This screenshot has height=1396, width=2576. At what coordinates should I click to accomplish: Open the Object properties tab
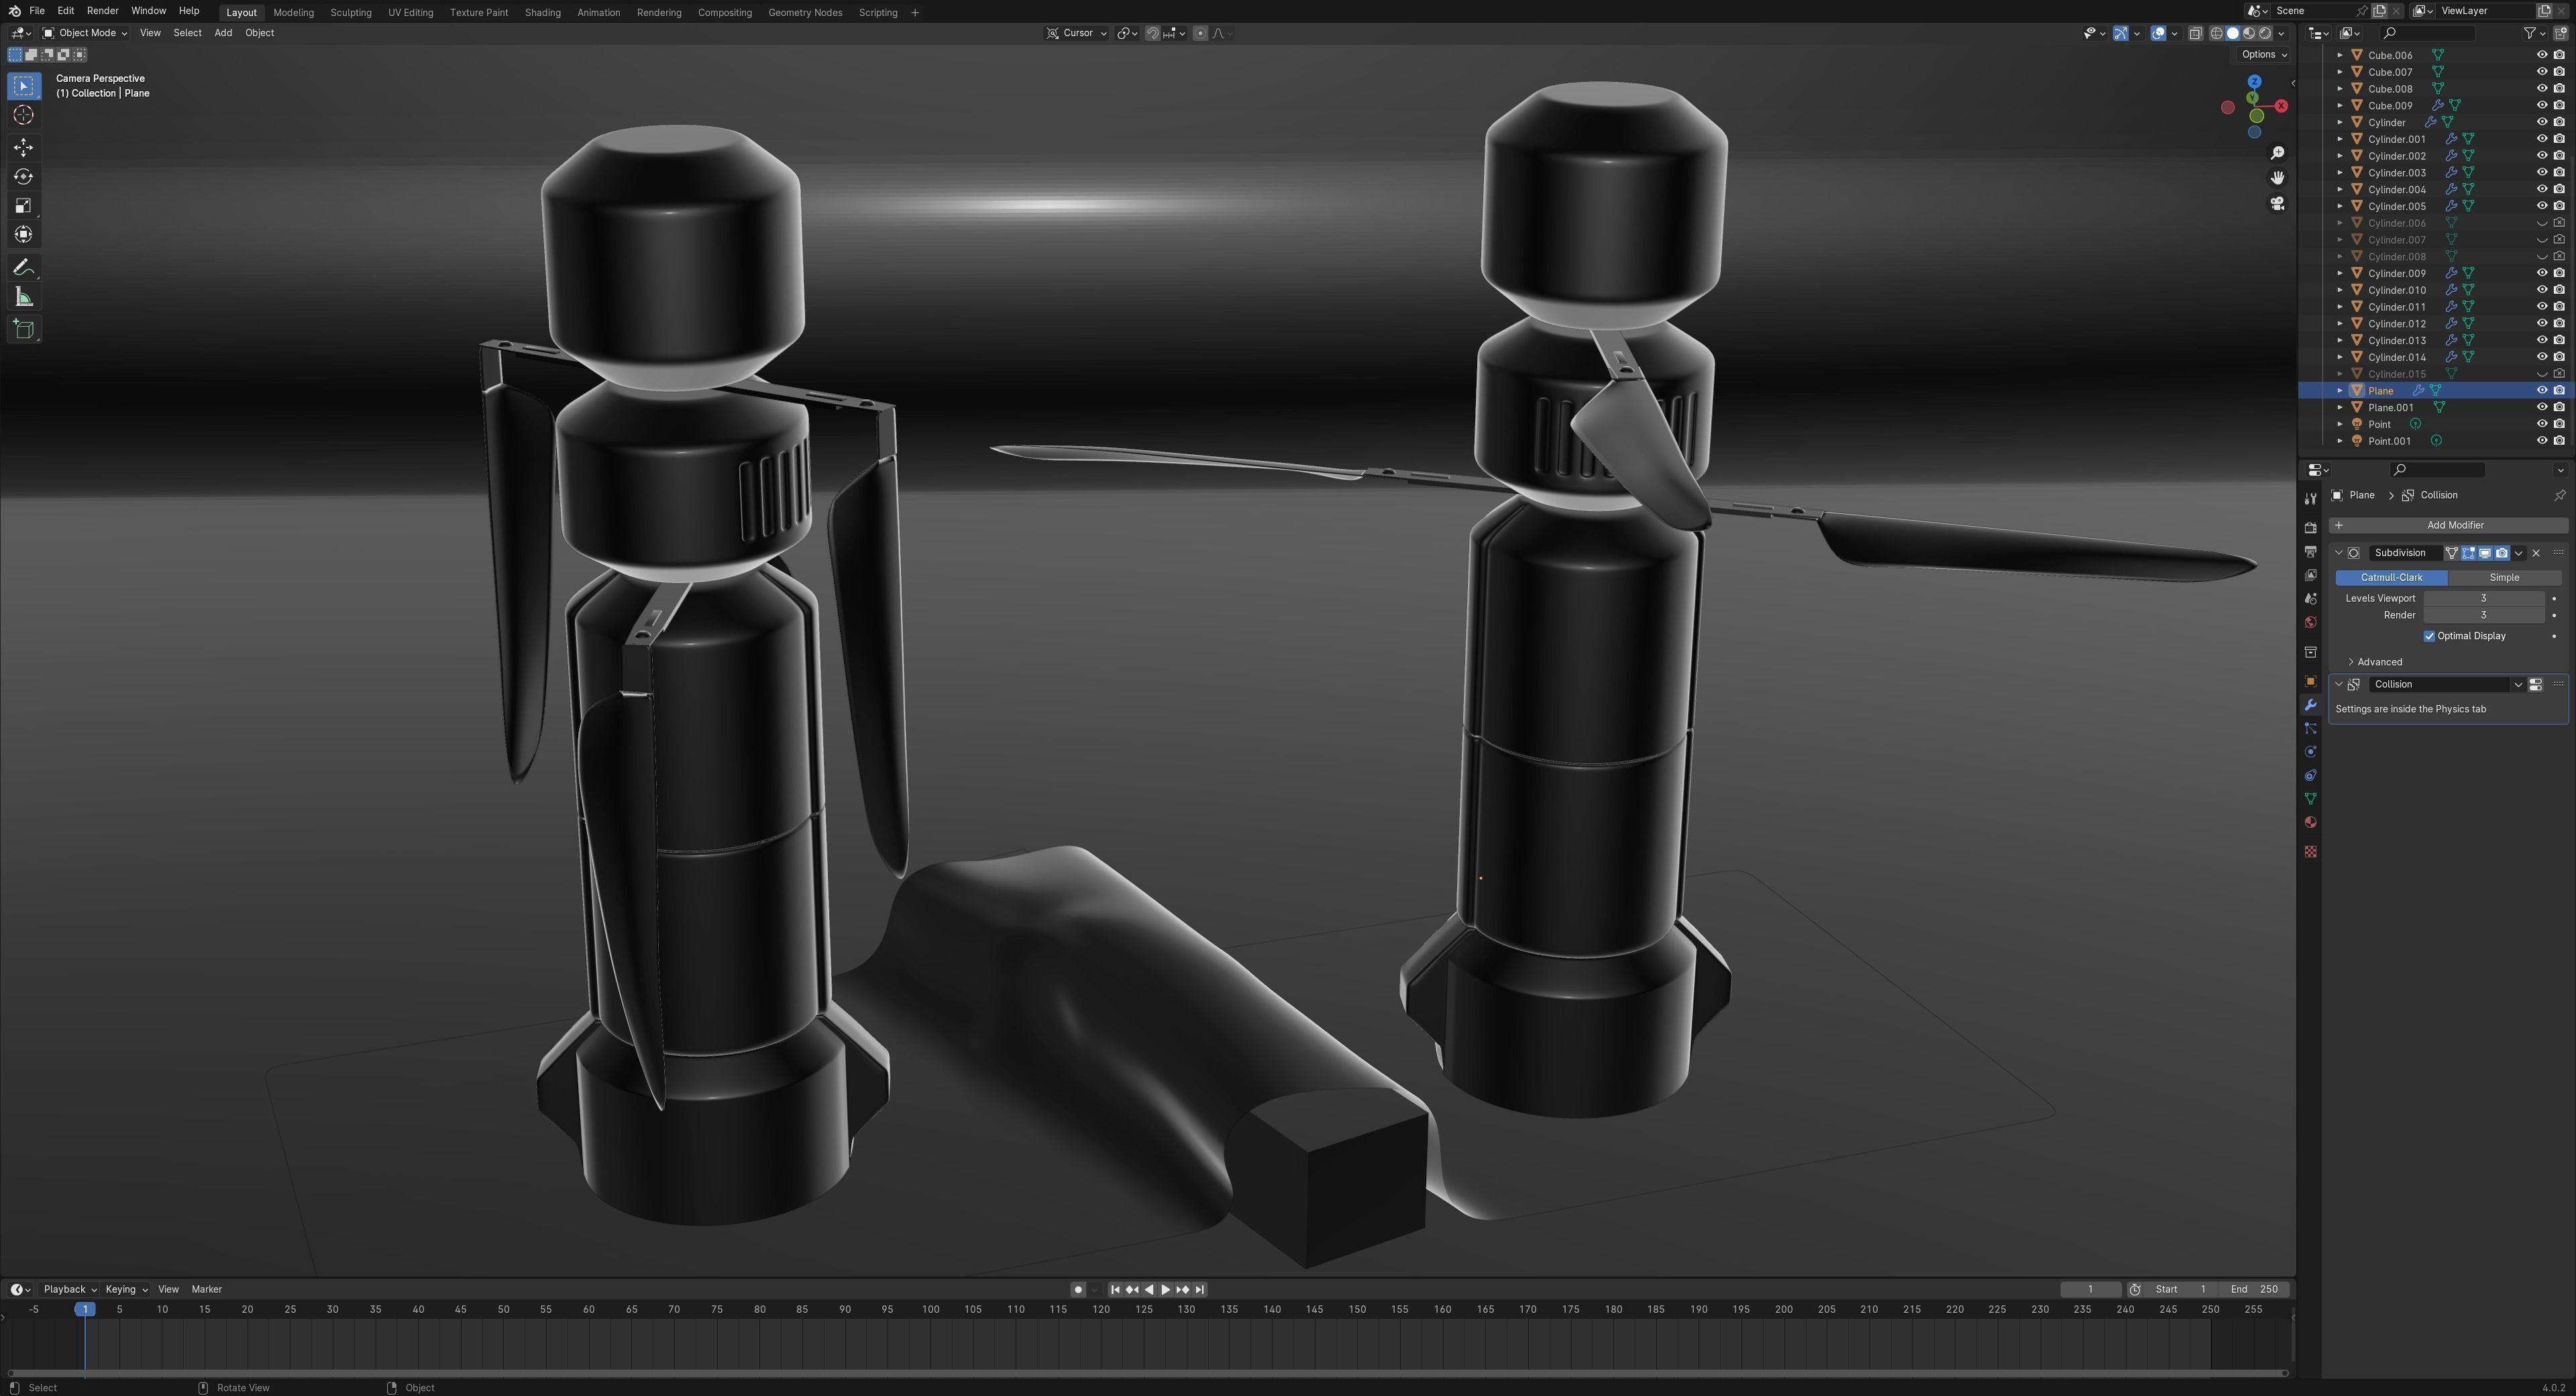tap(2310, 682)
